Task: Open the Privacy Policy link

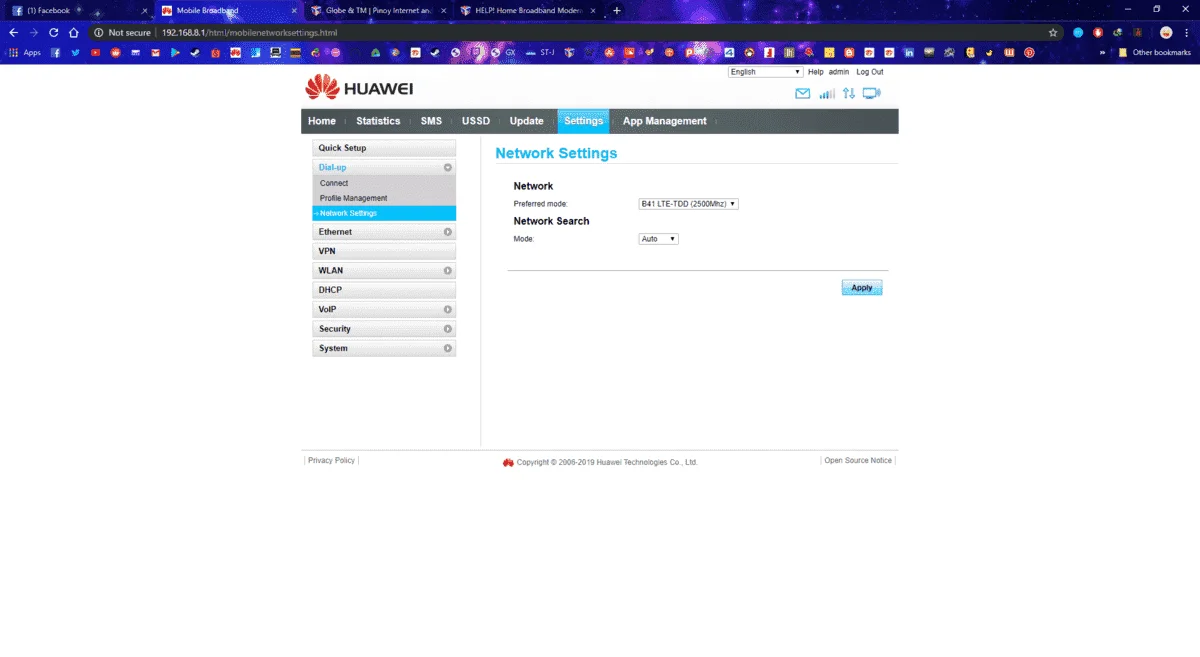Action: (331, 460)
